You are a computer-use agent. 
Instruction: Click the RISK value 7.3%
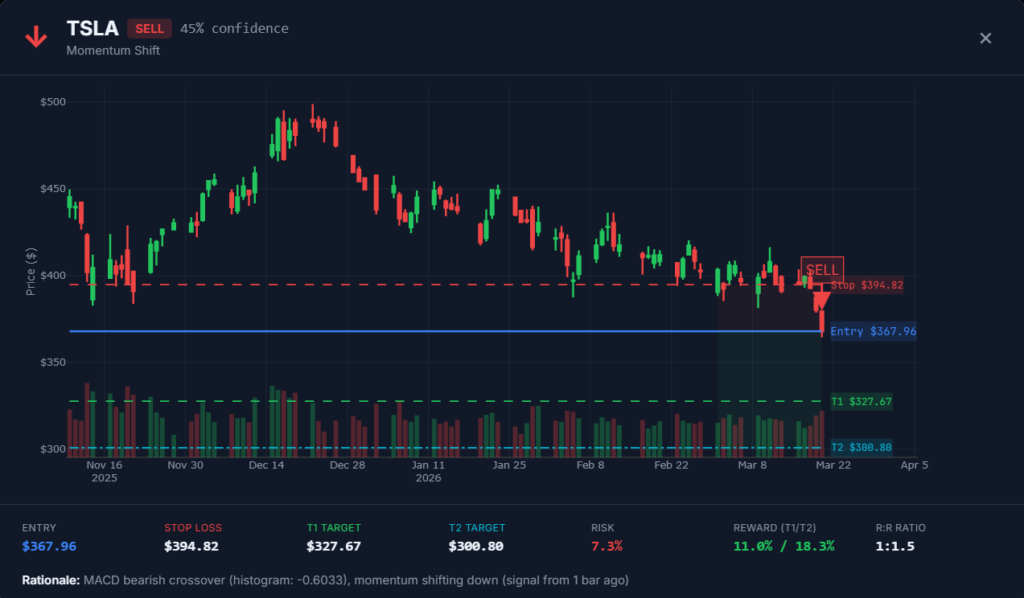(607, 546)
